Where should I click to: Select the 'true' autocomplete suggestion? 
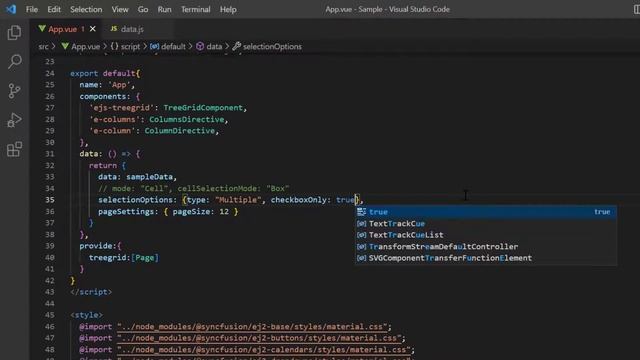pyautogui.click(x=486, y=212)
